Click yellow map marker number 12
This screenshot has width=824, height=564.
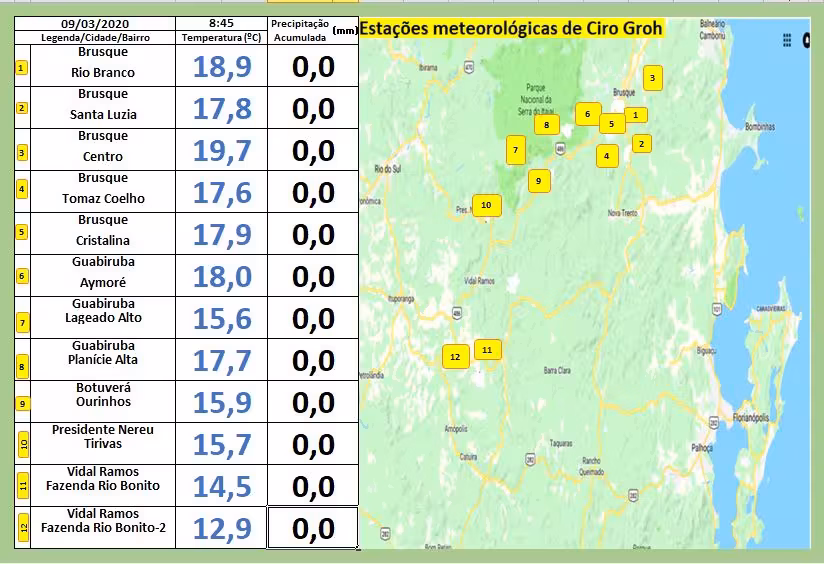pyautogui.click(x=455, y=356)
